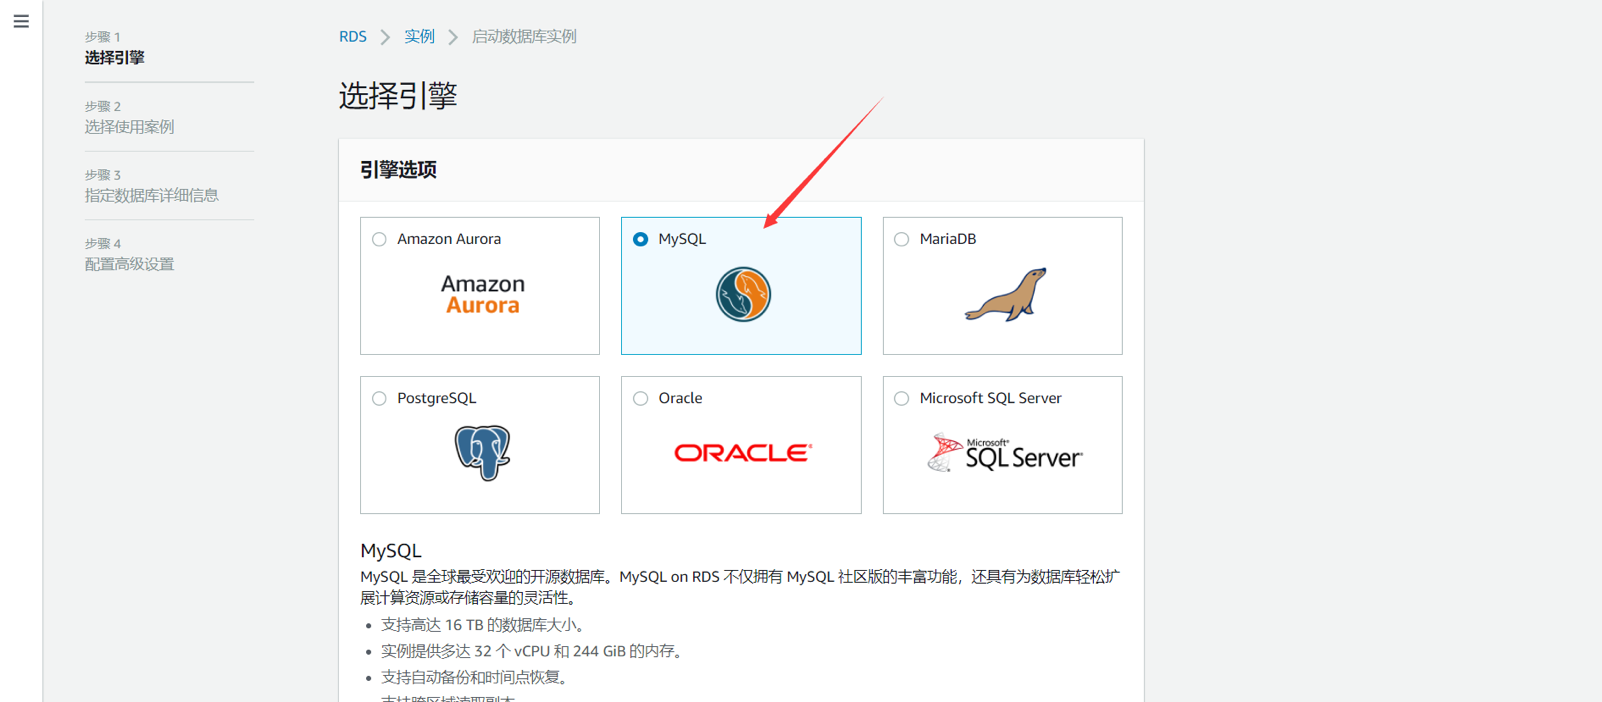Go to RDS breadcrumb link

point(352,37)
